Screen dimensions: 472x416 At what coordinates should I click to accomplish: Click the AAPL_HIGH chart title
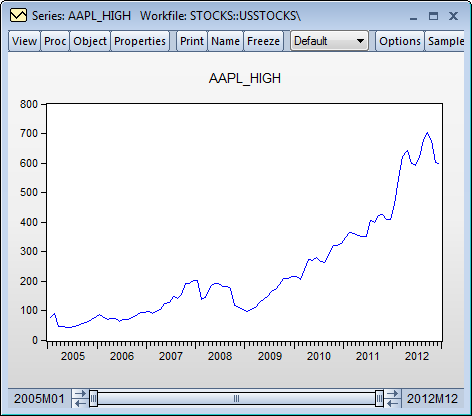(245, 79)
